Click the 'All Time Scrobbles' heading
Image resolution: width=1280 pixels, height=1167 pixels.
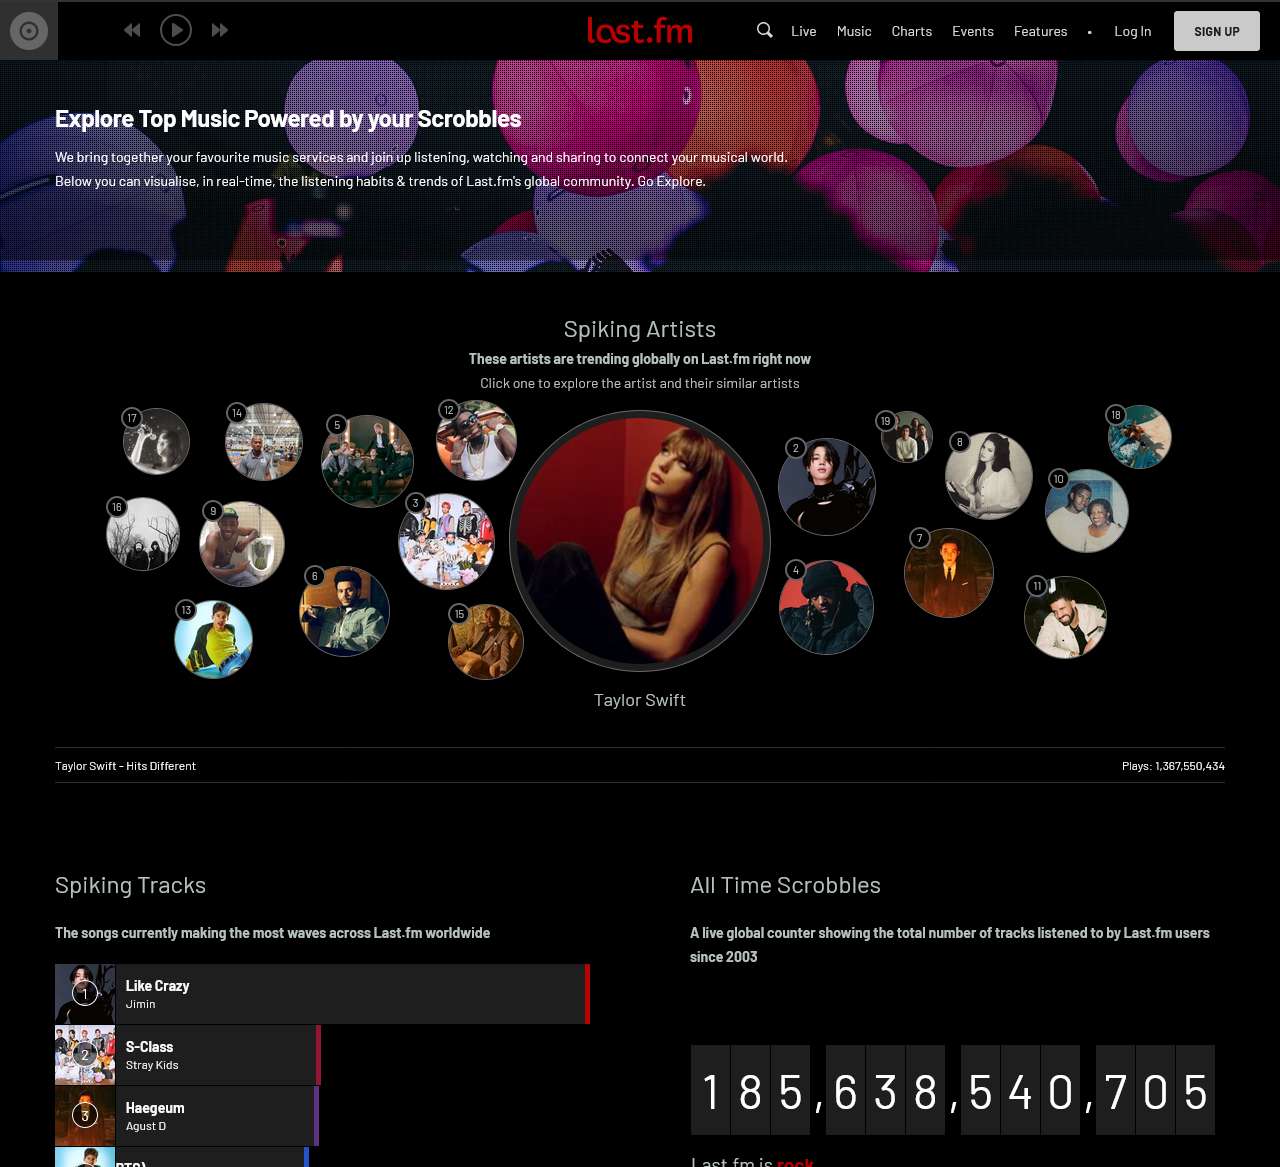(786, 885)
